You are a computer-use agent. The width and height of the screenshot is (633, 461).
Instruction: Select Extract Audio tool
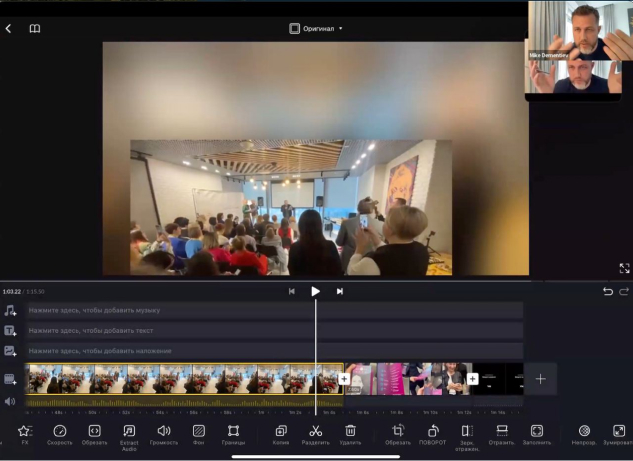click(129, 438)
